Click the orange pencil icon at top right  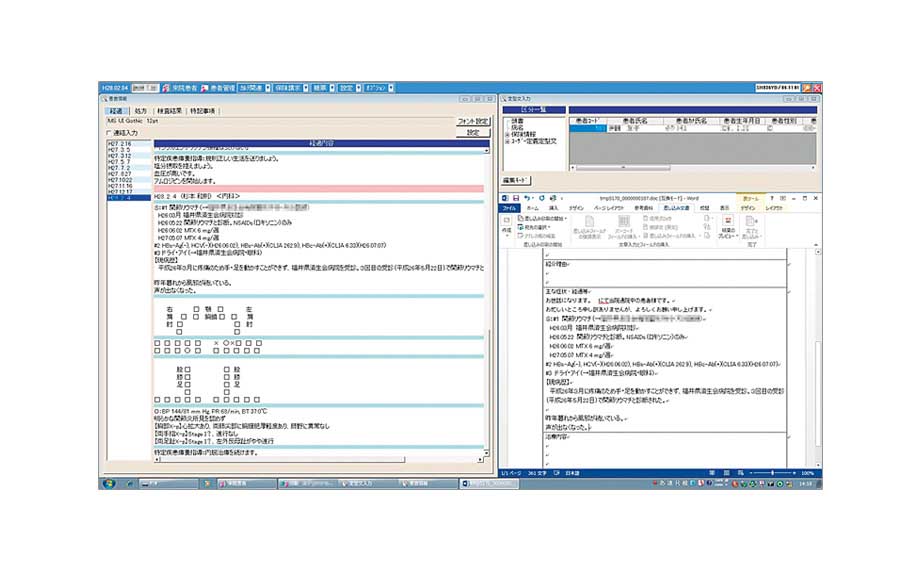pyautogui.click(x=806, y=88)
